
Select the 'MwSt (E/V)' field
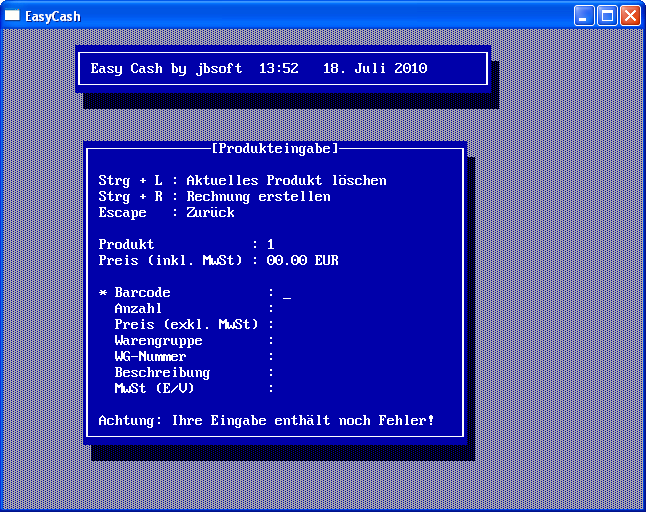pyautogui.click(x=154, y=388)
